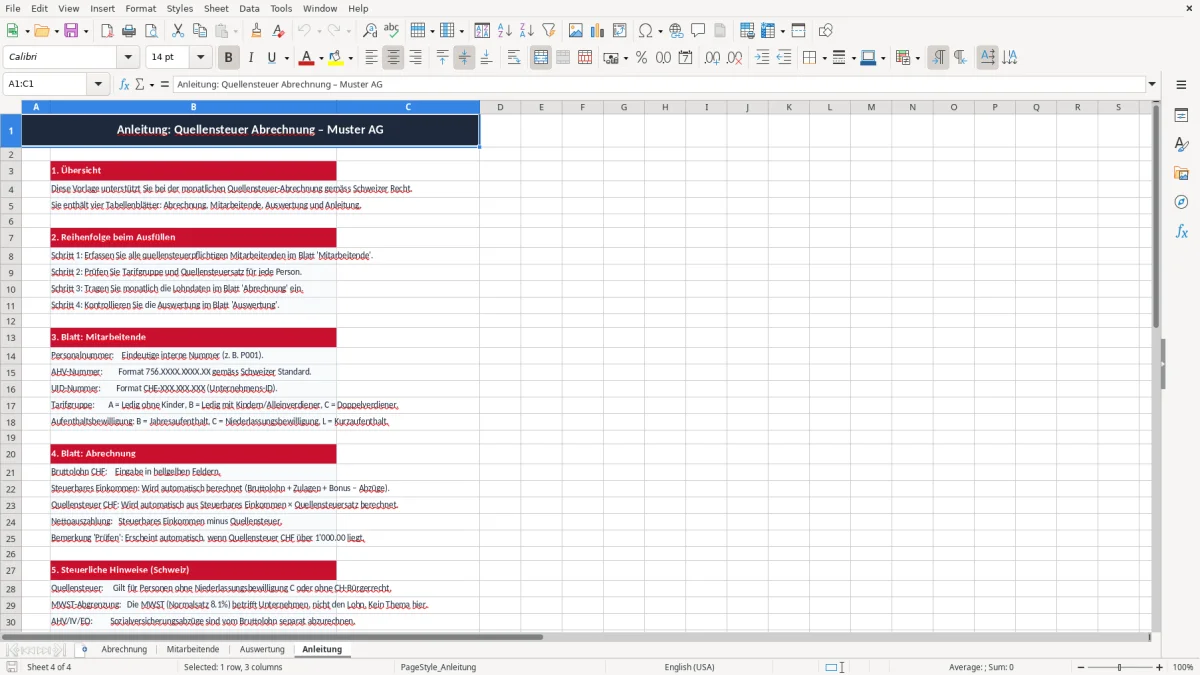
Task: Open the Draw Functions shapes icon
Action: [826, 31]
